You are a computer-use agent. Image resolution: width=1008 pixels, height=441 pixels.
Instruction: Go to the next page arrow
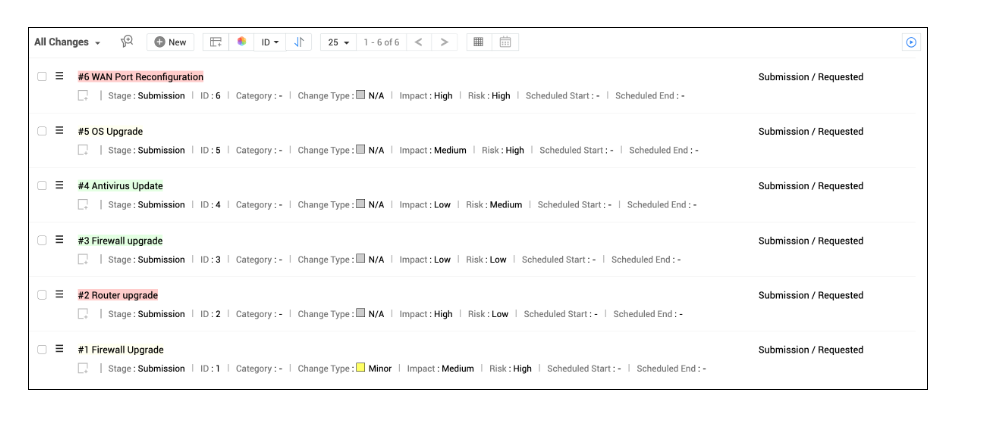tap(443, 42)
